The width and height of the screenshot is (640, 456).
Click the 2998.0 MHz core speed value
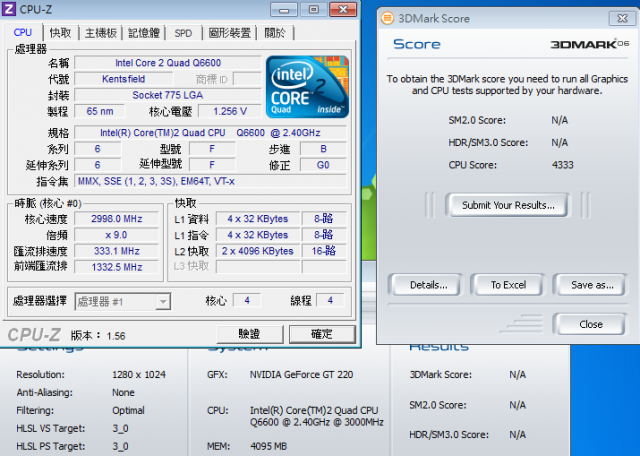pos(117,219)
